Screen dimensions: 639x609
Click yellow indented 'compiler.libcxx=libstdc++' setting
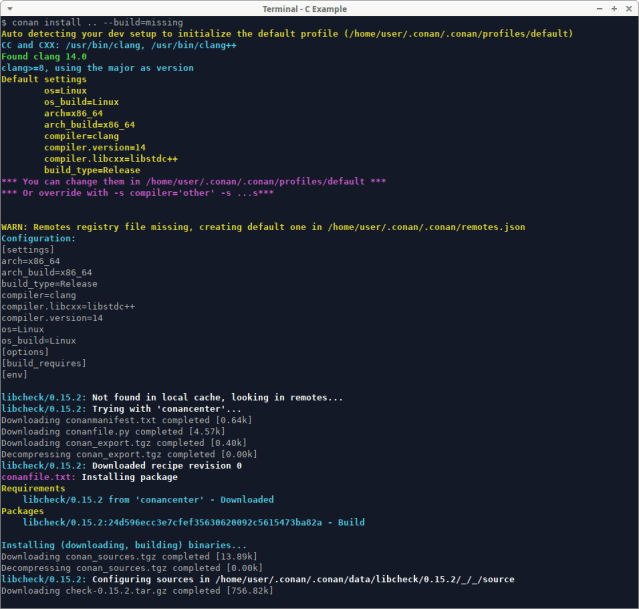[x=111, y=159]
